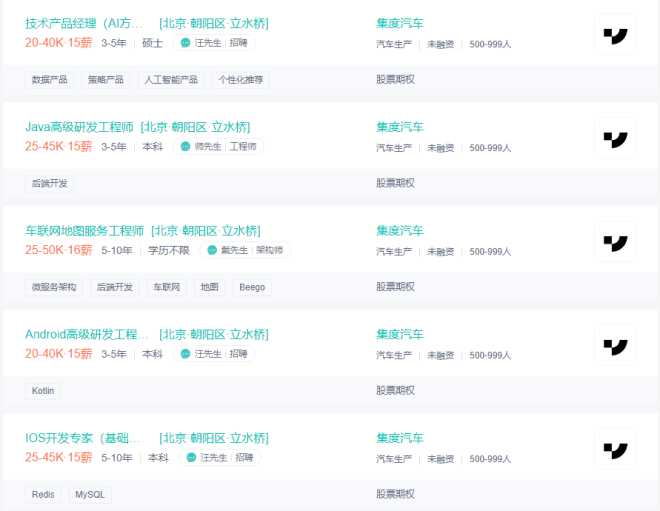Open the IOS开发专家 (基础... job listing
660x511 pixels.
(x=82, y=438)
